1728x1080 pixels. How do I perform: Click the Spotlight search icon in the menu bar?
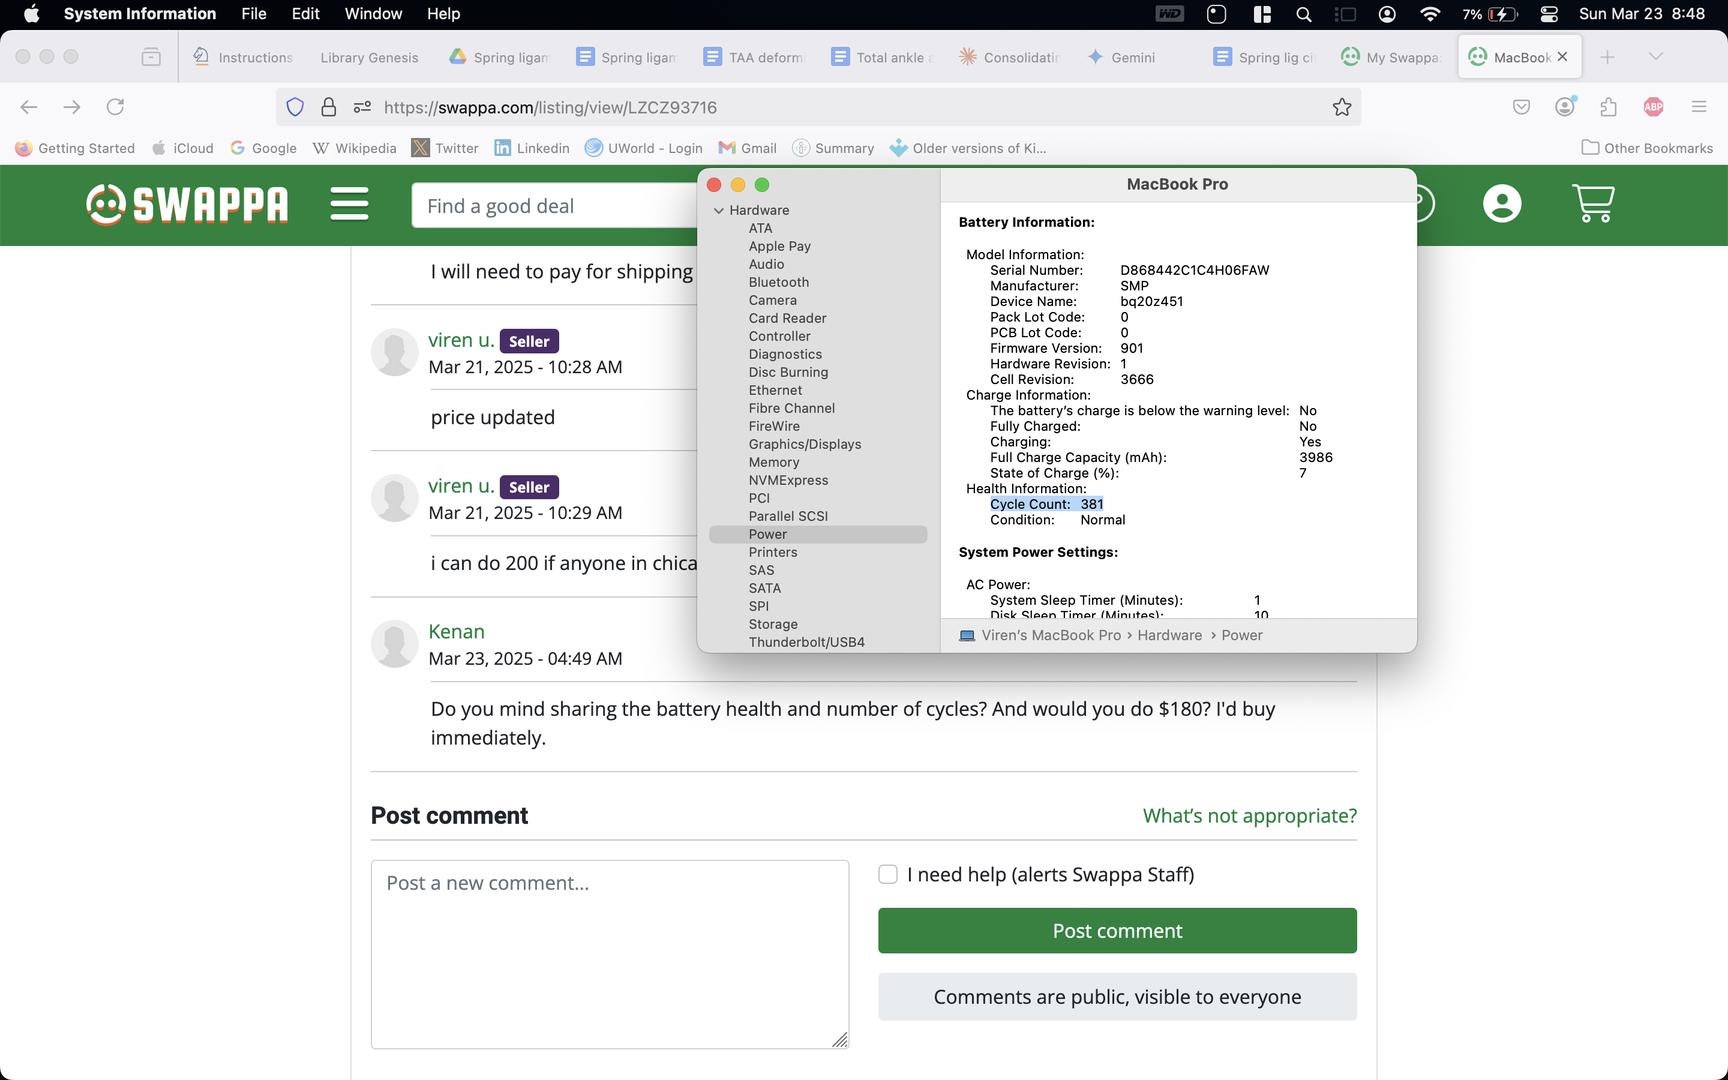[1304, 14]
